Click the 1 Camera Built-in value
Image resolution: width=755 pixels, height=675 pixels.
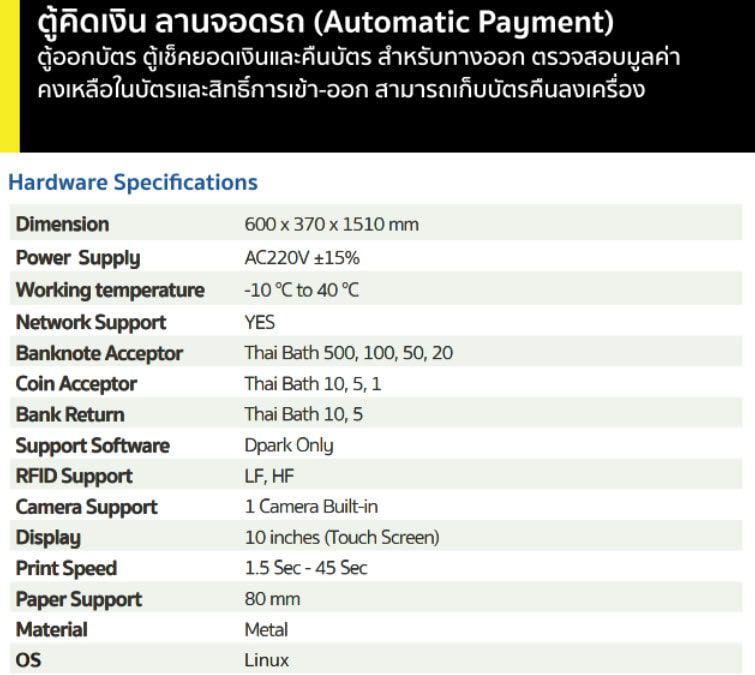tap(311, 507)
